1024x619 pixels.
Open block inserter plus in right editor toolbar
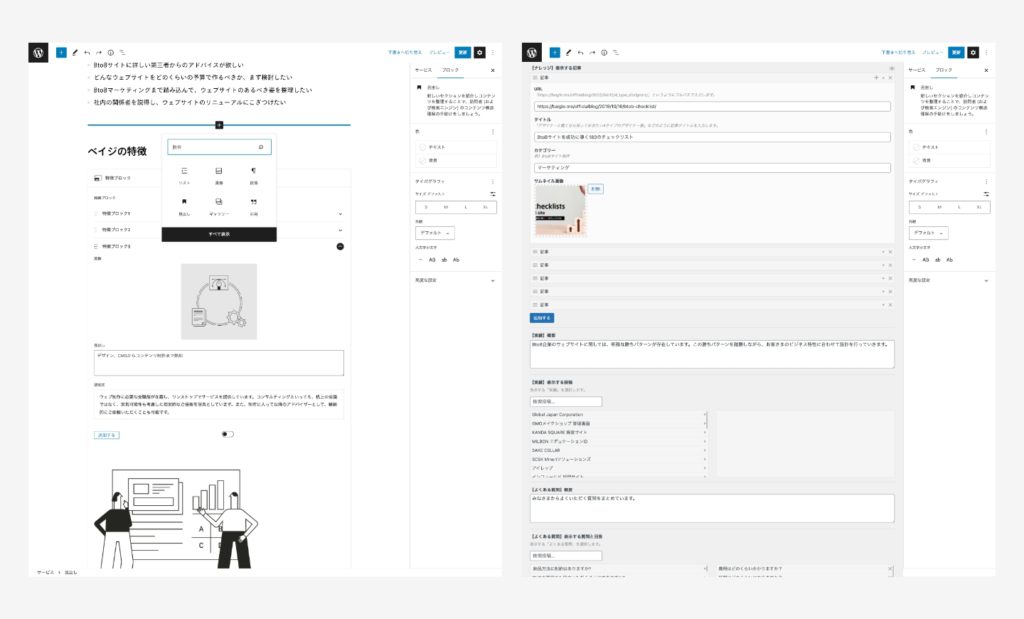click(554, 52)
